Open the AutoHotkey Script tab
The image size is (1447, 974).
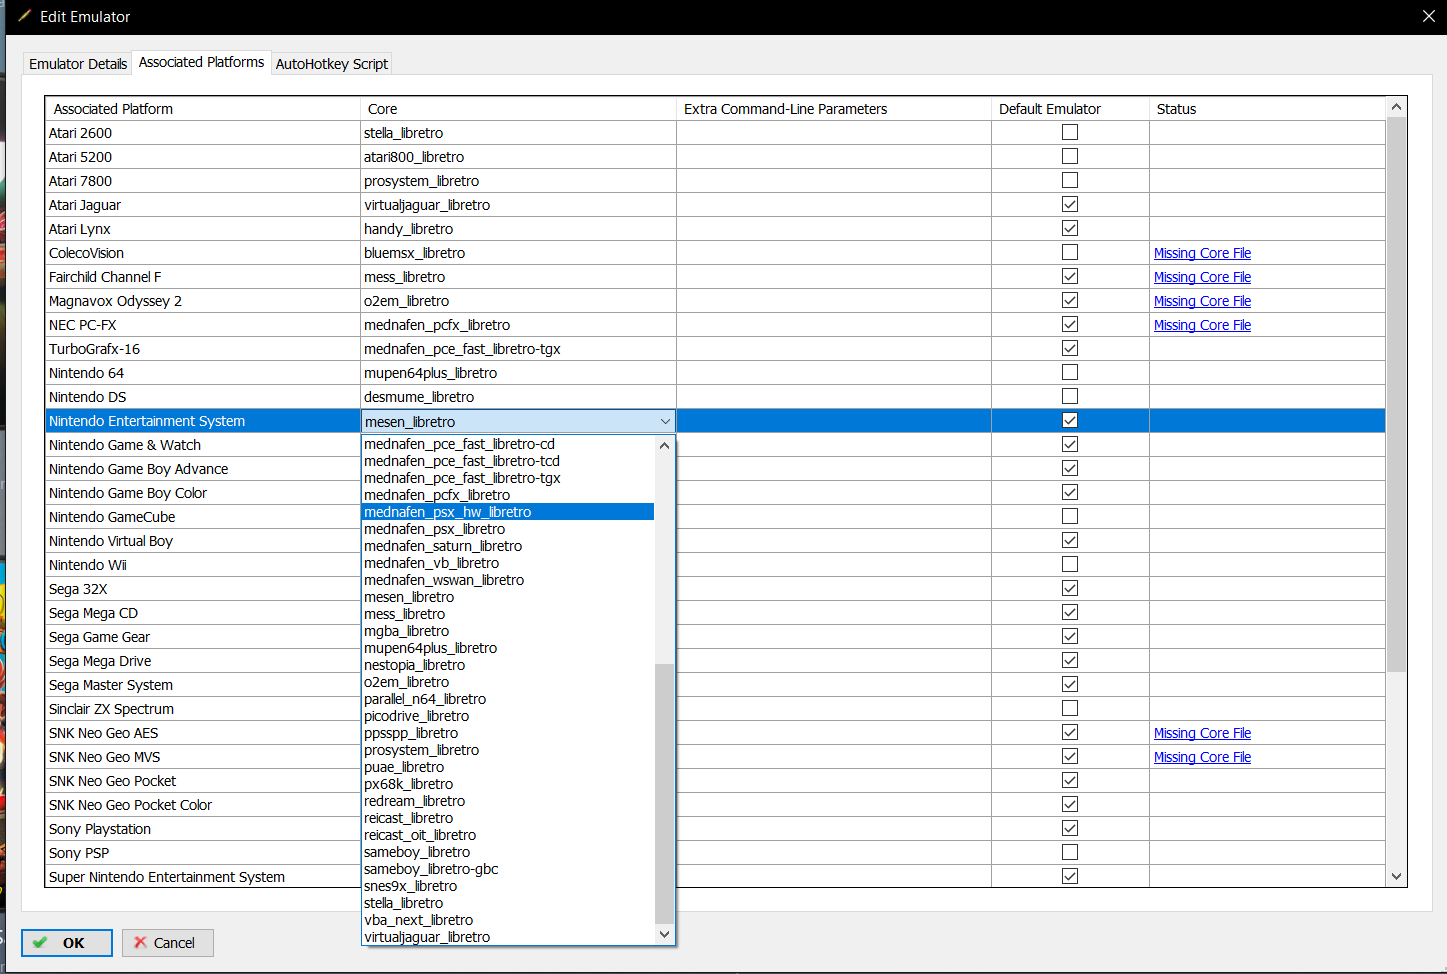[332, 64]
